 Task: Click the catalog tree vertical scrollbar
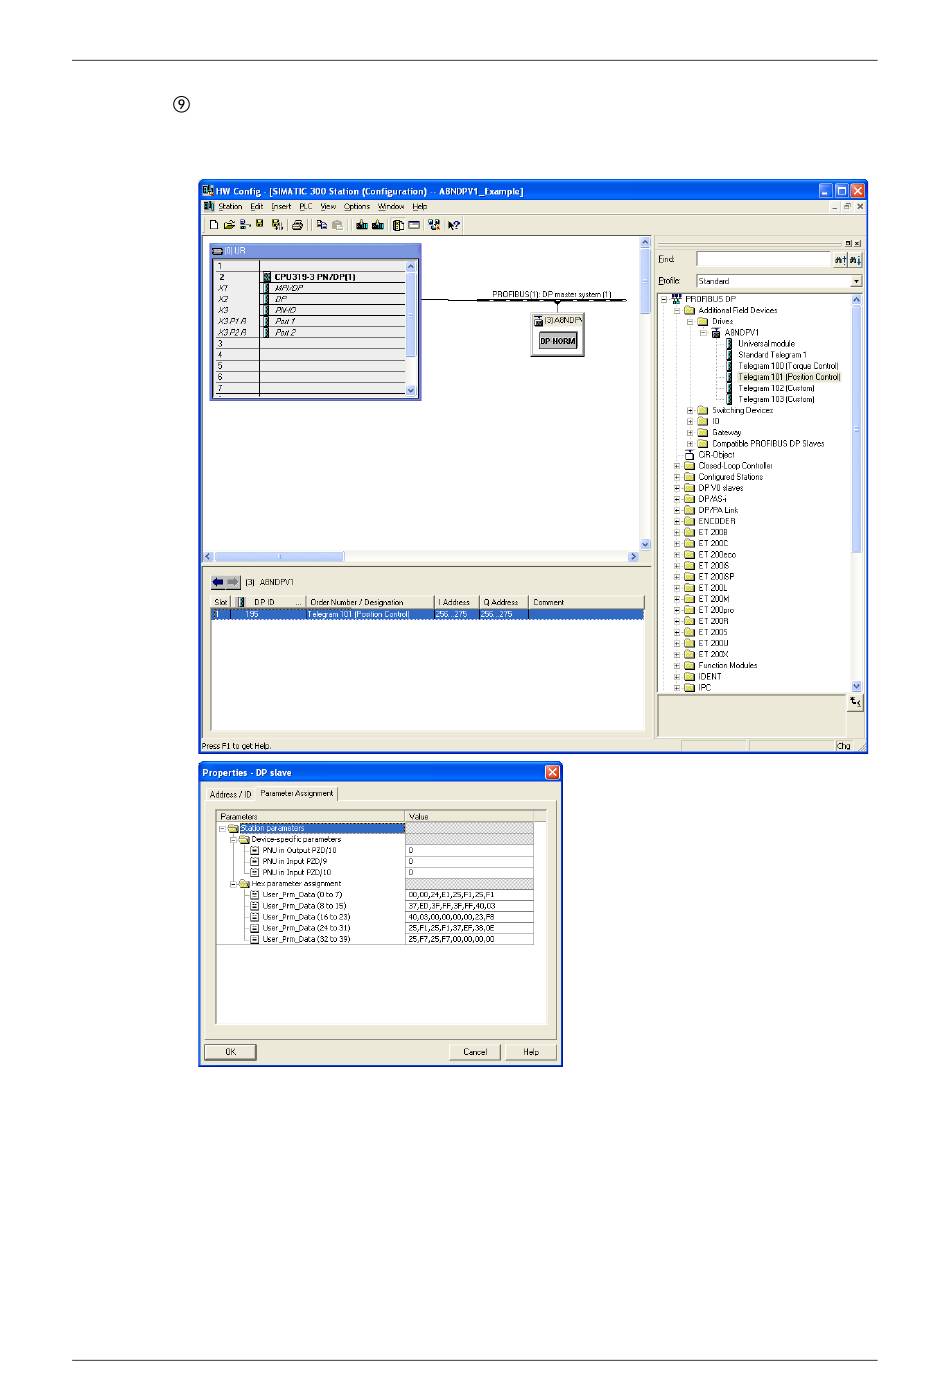[856, 493]
